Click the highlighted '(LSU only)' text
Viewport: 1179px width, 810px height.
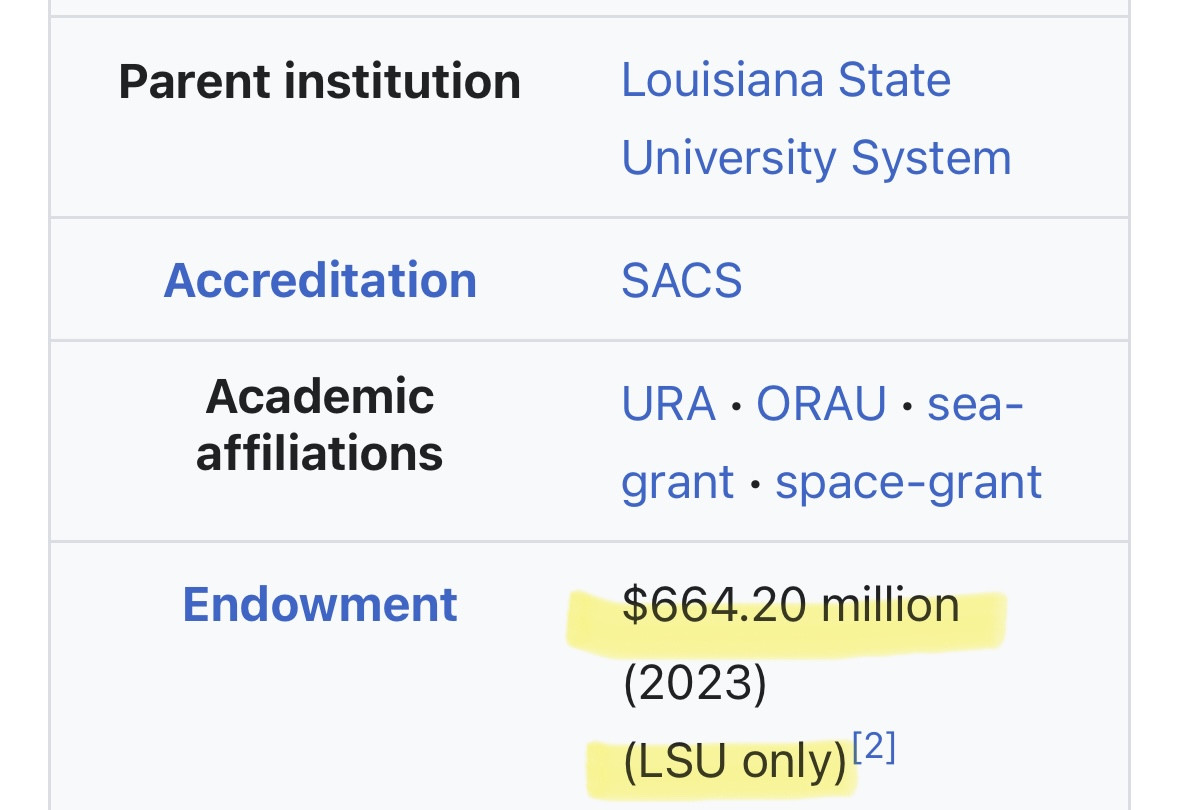734,764
